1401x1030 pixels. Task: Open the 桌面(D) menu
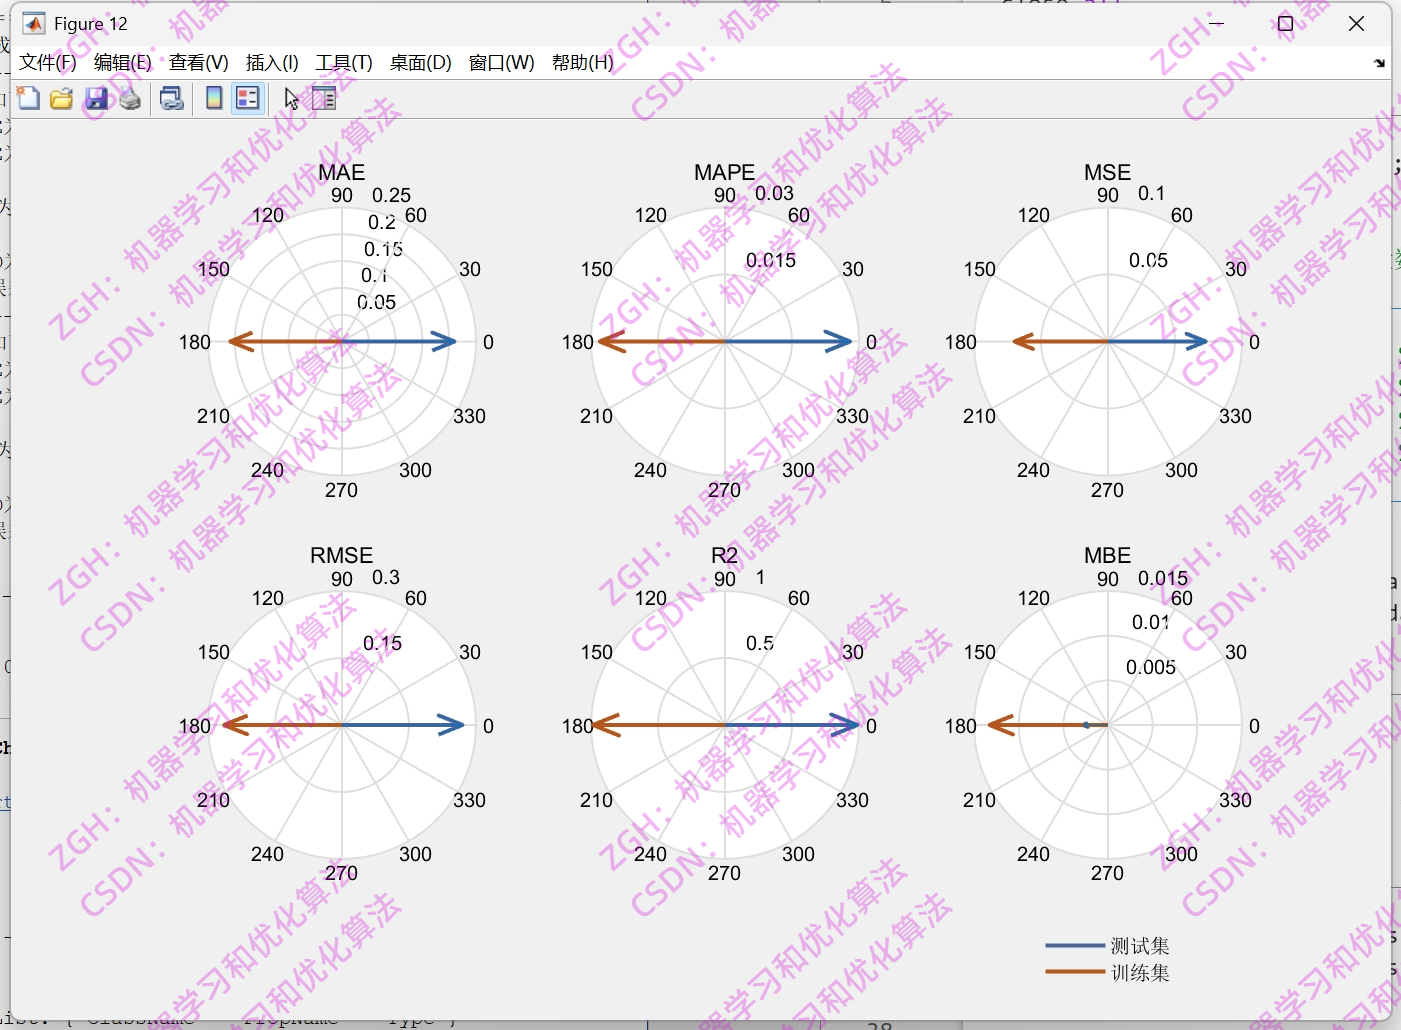420,63
